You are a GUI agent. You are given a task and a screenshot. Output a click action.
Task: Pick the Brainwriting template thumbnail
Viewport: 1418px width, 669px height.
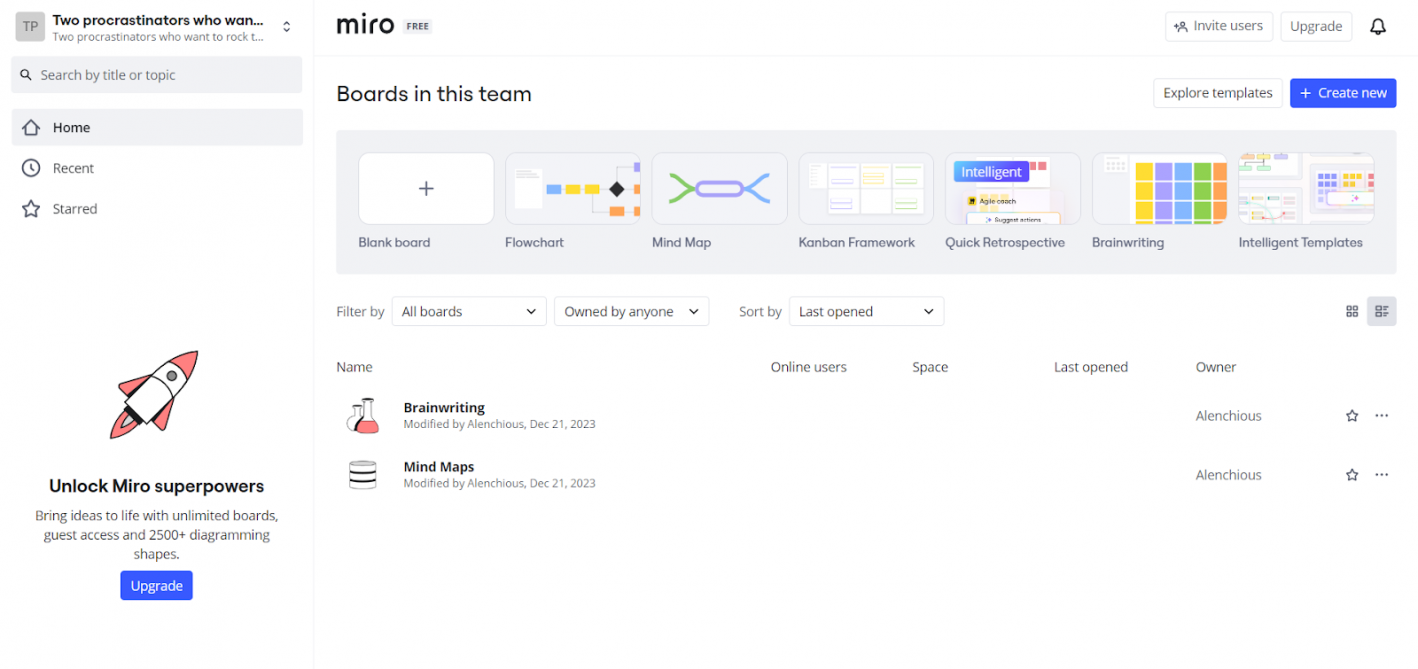click(x=1160, y=188)
